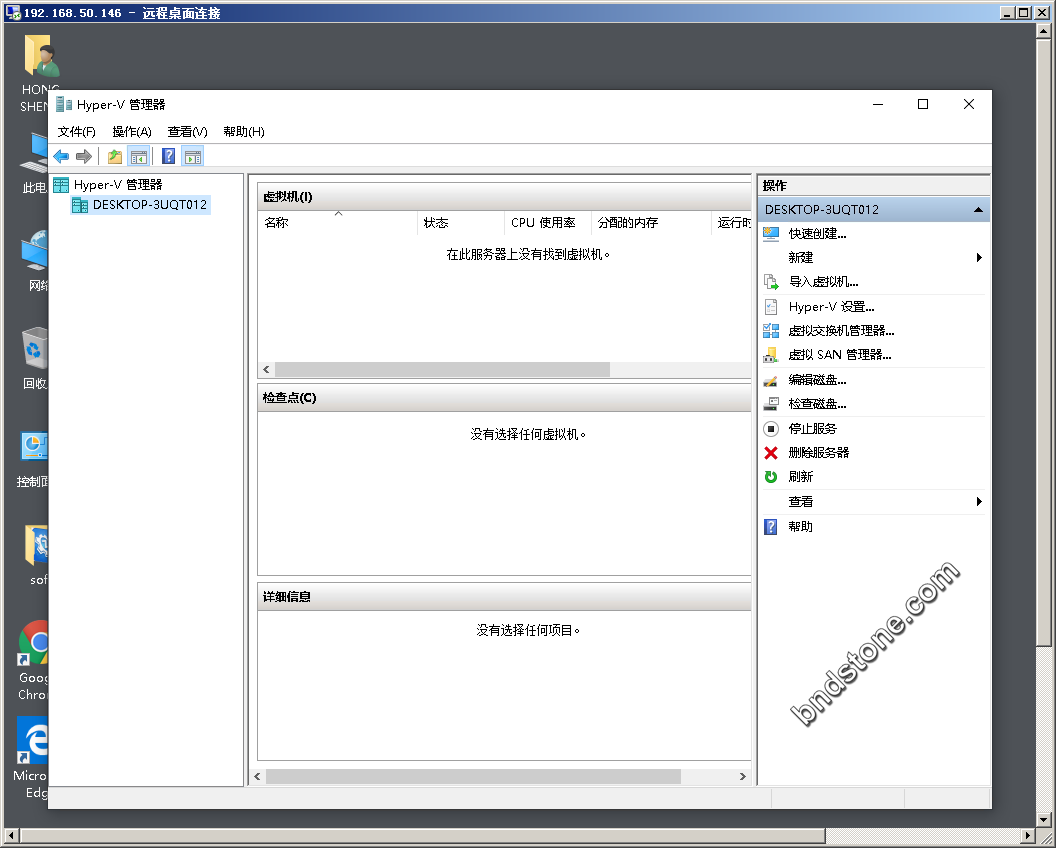Click the red X 删除服务器 icon

point(771,453)
